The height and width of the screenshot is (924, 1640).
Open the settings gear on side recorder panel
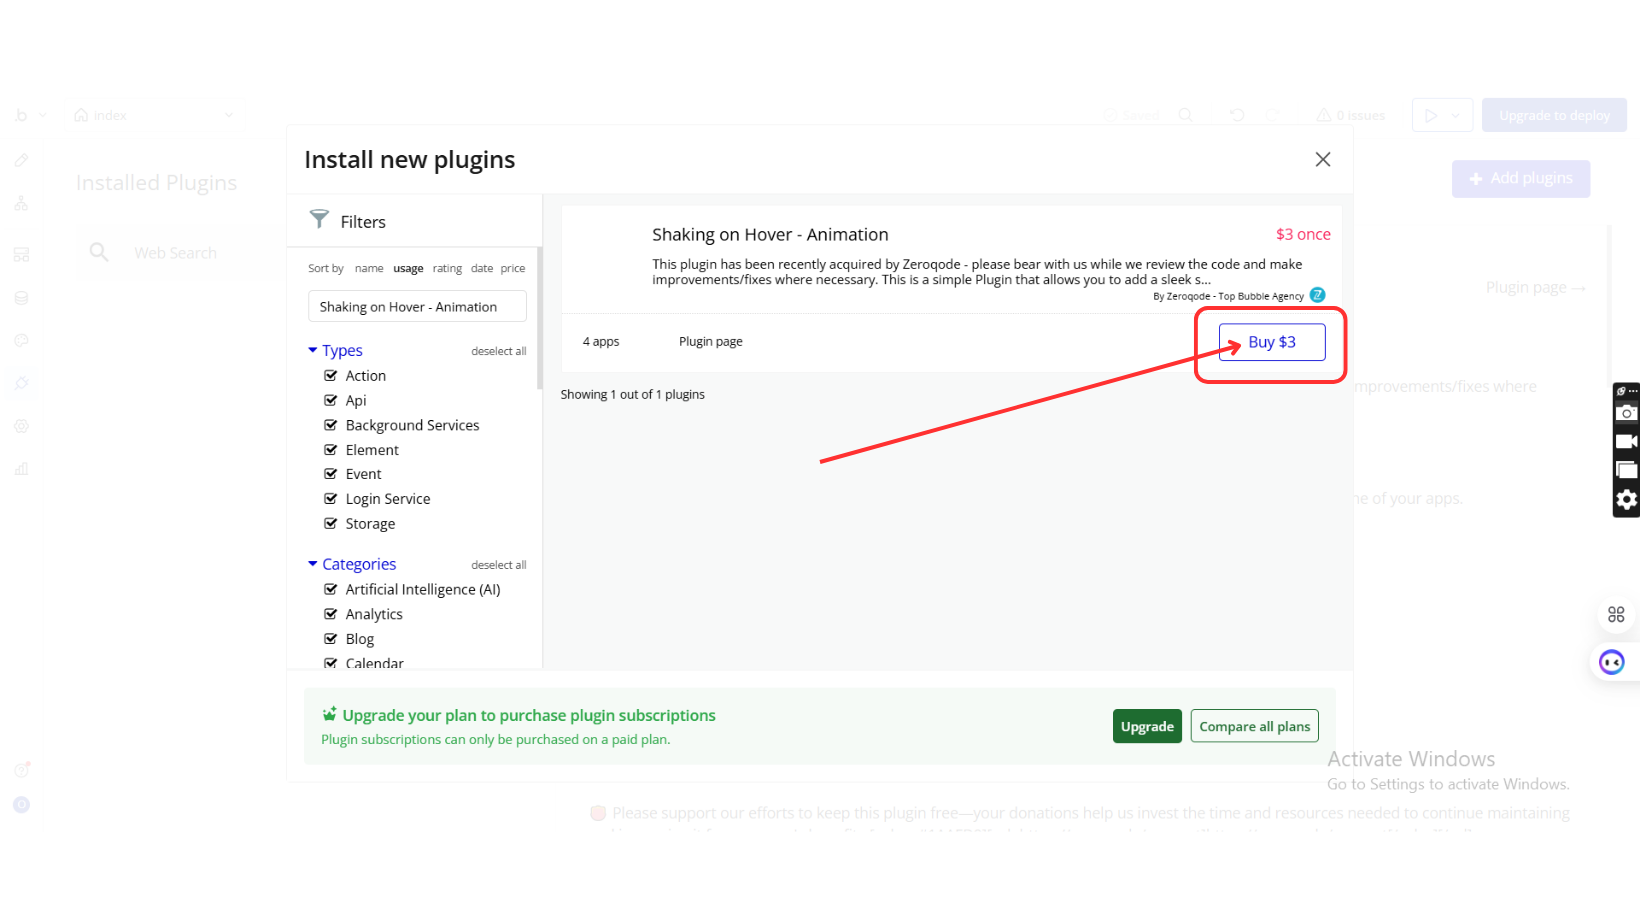tap(1626, 499)
